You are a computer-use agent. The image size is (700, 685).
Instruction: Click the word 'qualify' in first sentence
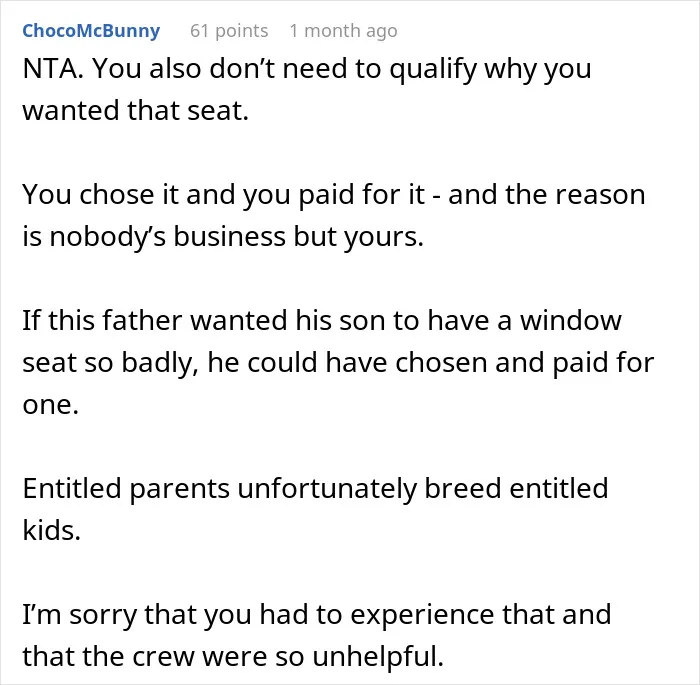click(432, 70)
